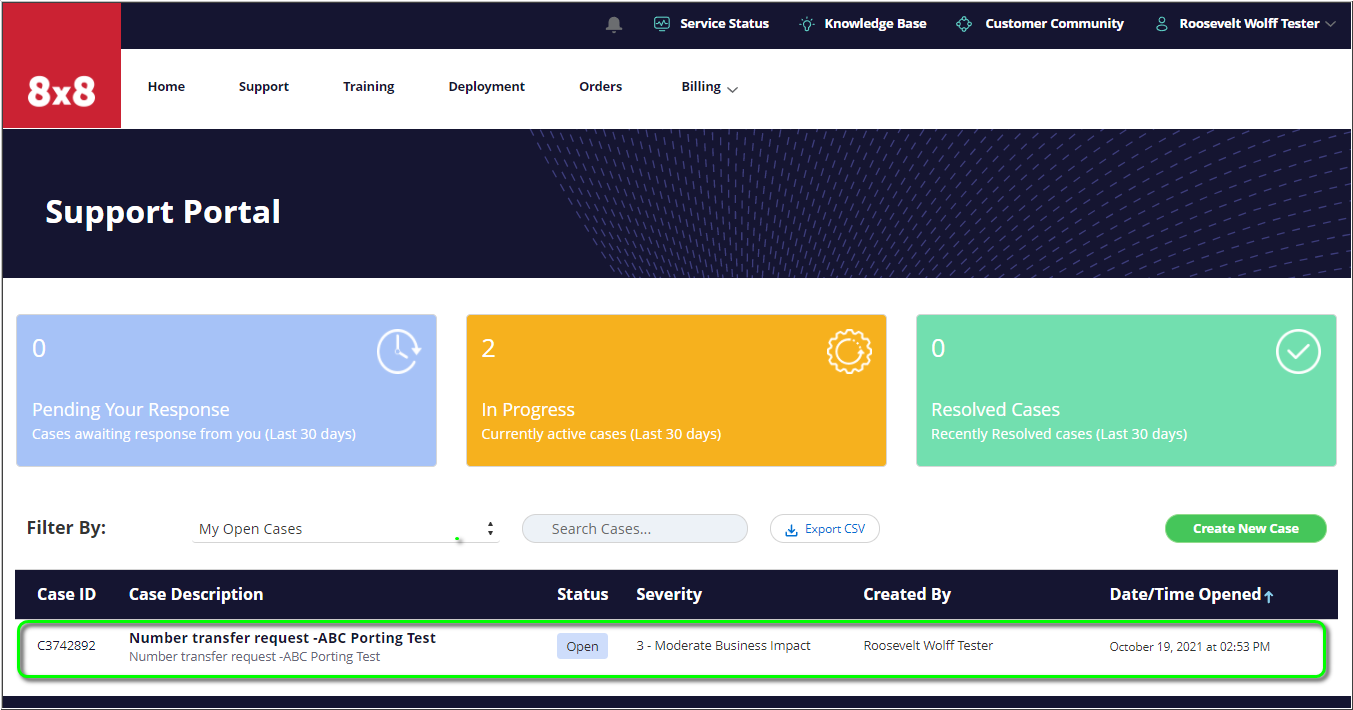Open the In Progress cases card

(x=676, y=391)
